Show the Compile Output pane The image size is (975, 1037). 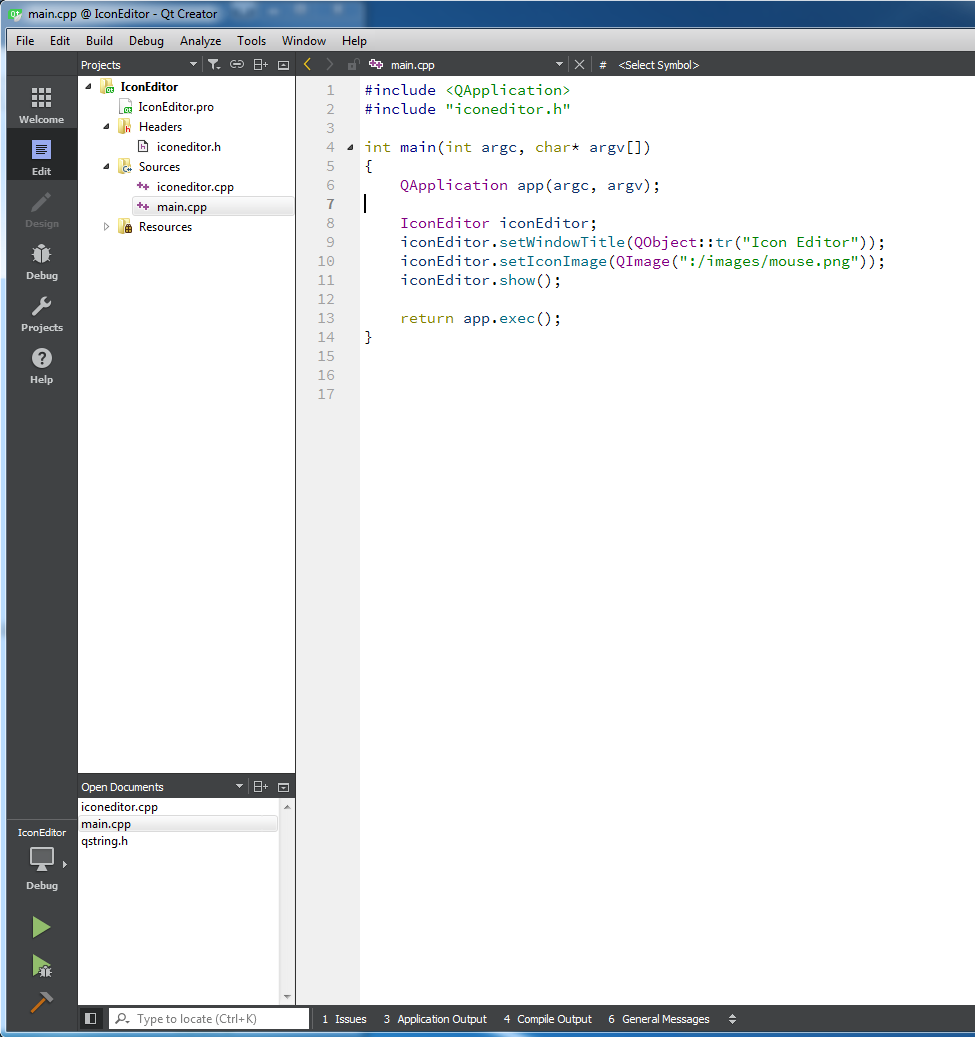pos(548,1019)
